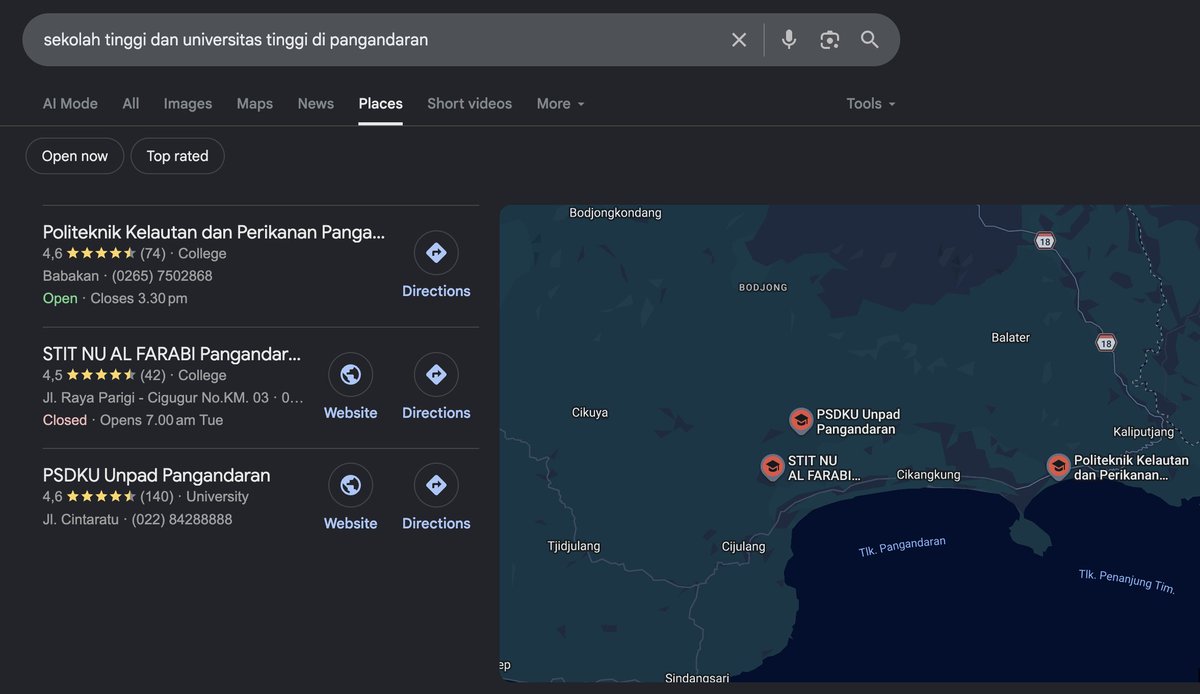Select the Places tab

point(381,103)
